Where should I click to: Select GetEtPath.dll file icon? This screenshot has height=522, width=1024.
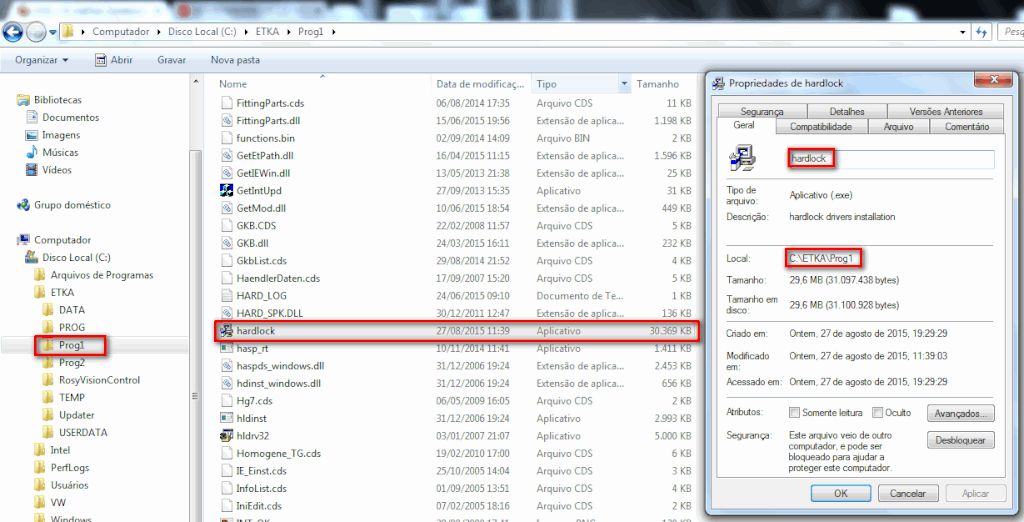click(x=227, y=155)
